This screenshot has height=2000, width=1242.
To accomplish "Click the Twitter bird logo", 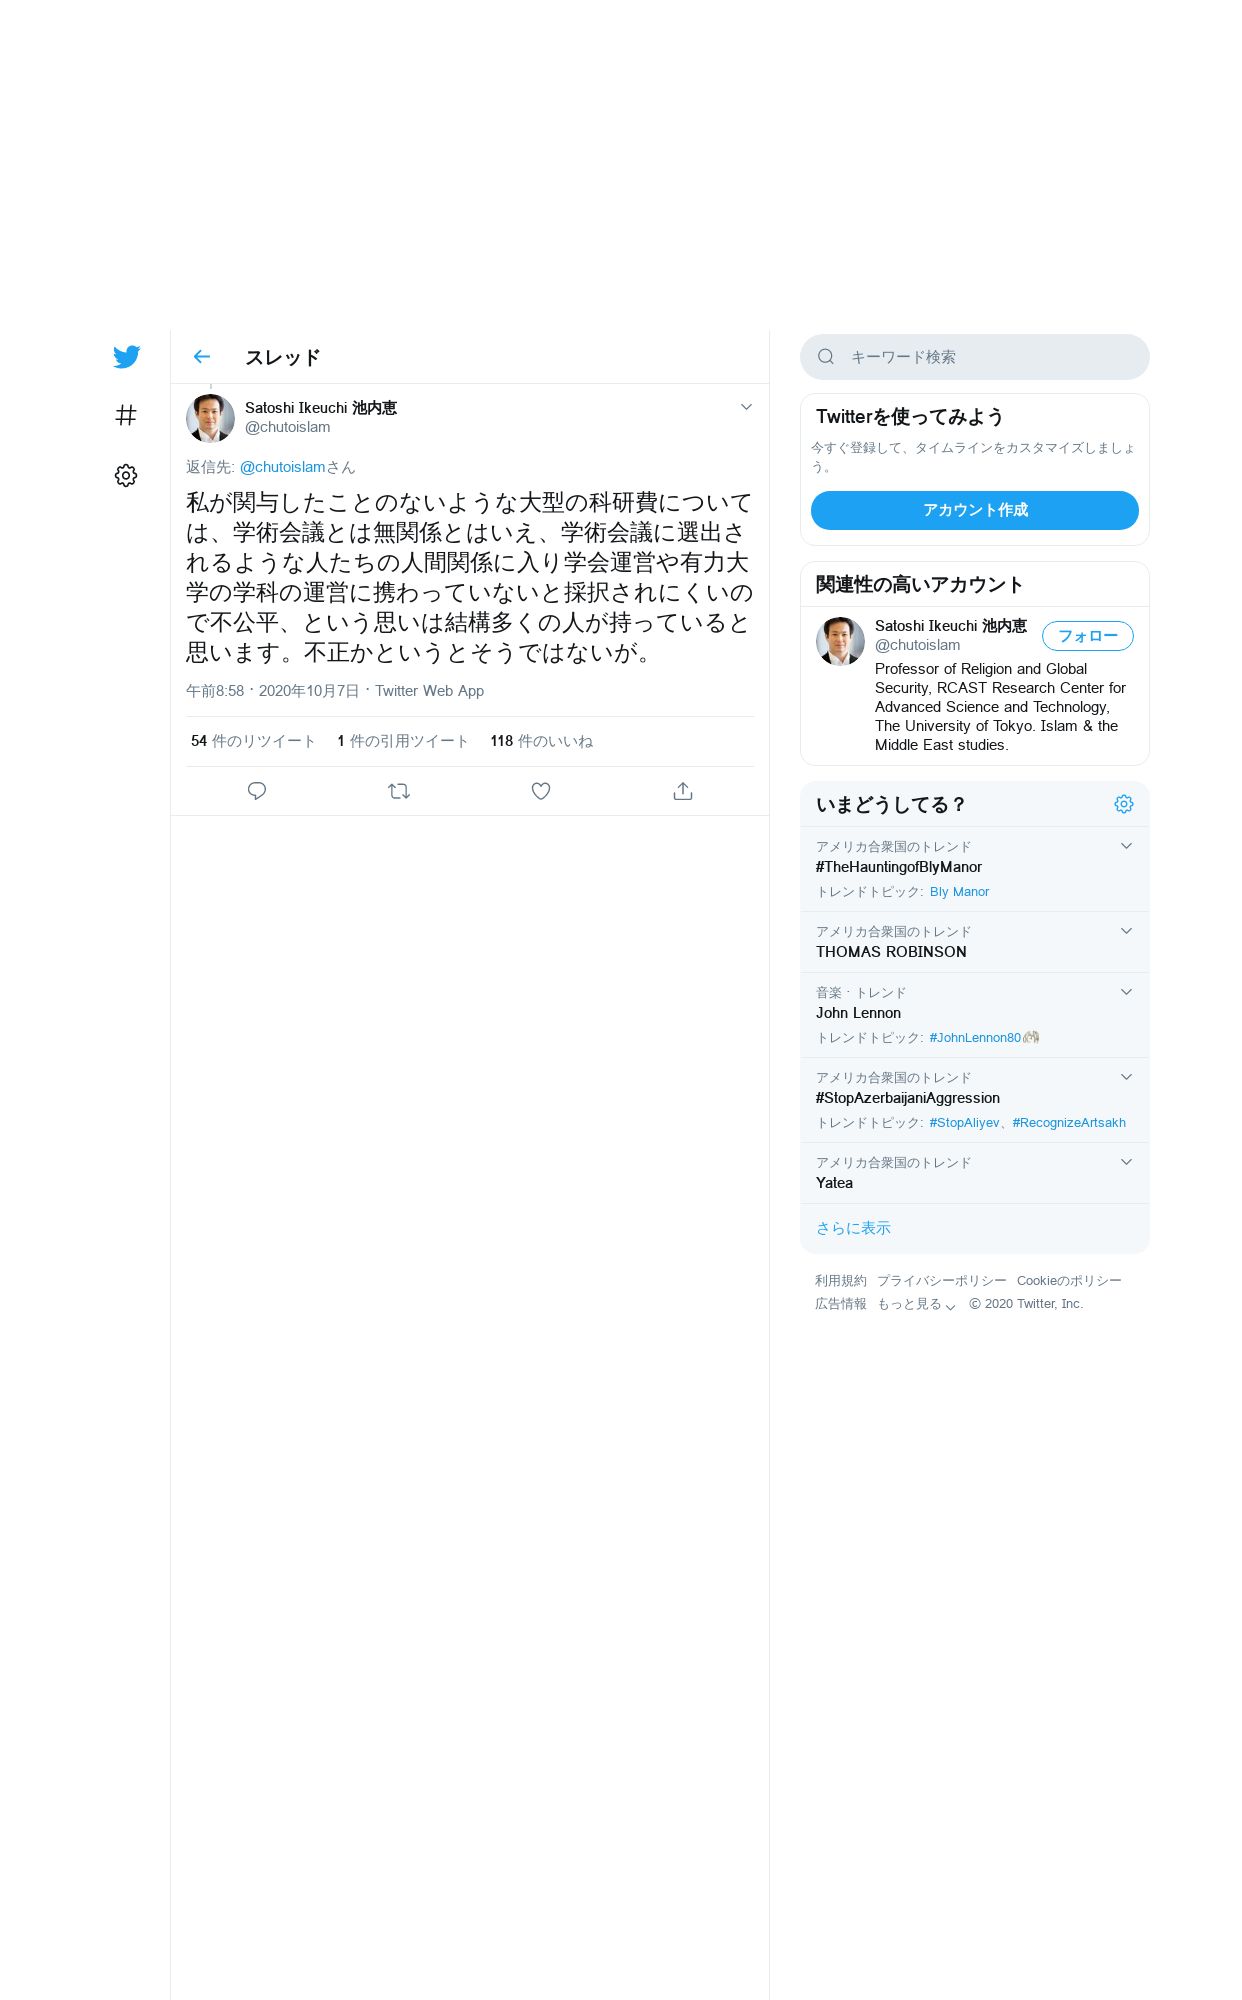I will (x=126, y=357).
